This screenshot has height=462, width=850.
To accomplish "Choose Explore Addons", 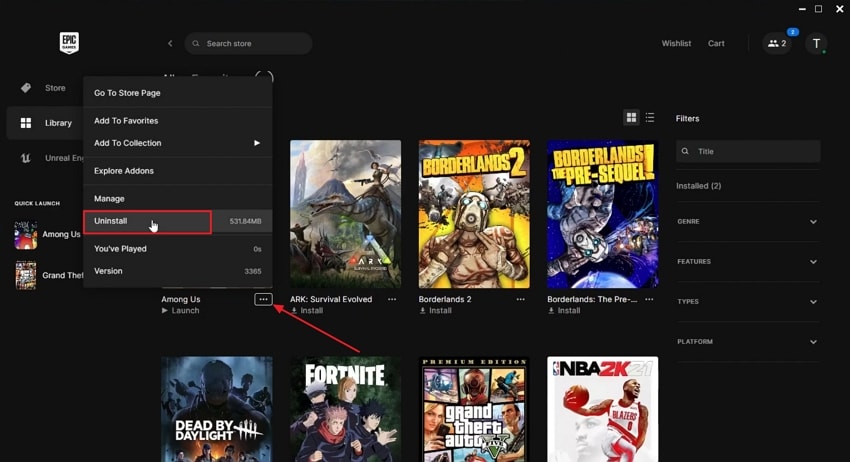I will tap(178, 171).
